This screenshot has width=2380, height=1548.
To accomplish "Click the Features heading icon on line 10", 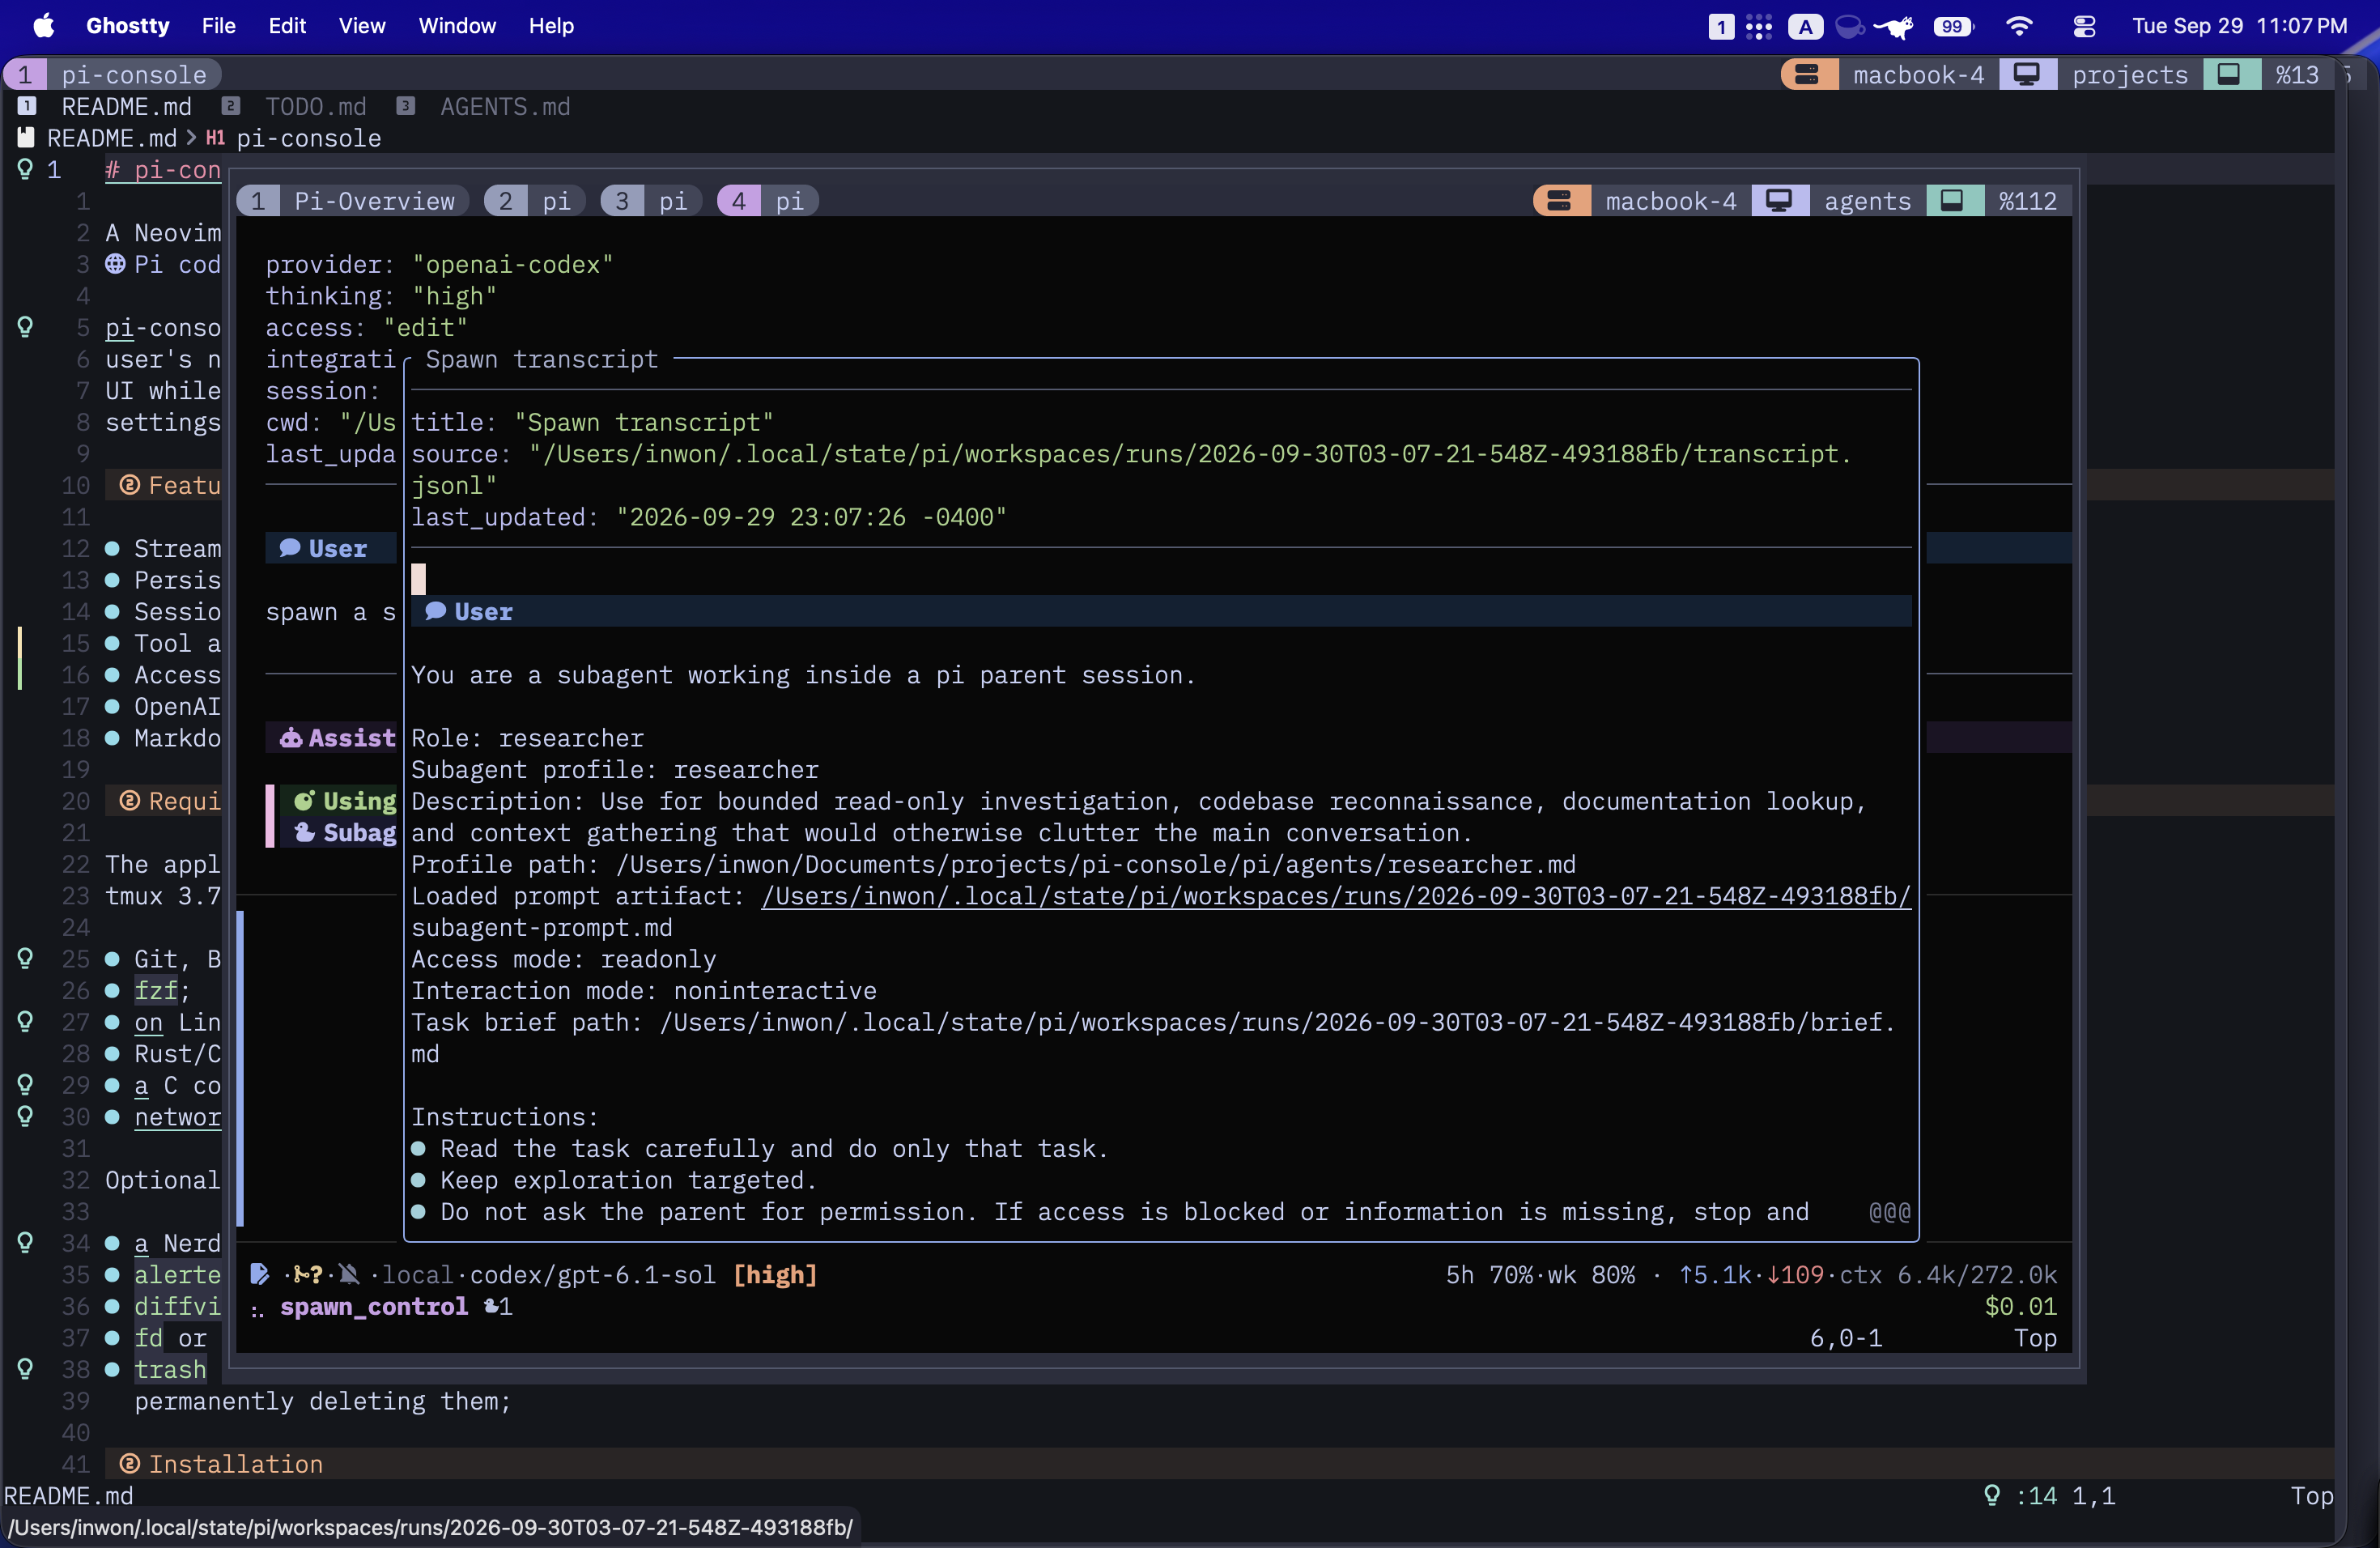I will tap(129, 485).
